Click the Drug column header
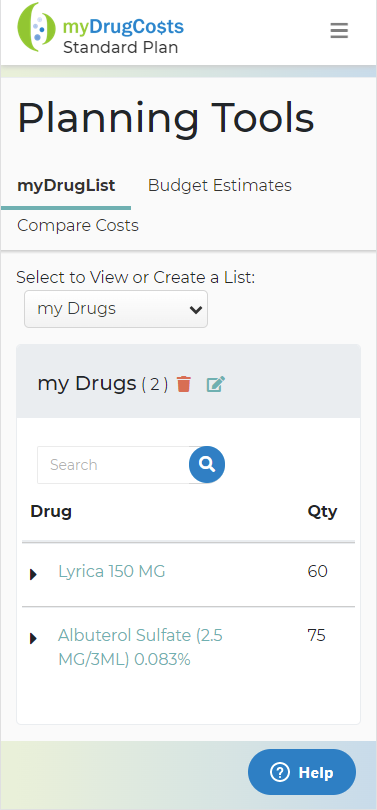The width and height of the screenshot is (377, 810). pyautogui.click(x=51, y=511)
